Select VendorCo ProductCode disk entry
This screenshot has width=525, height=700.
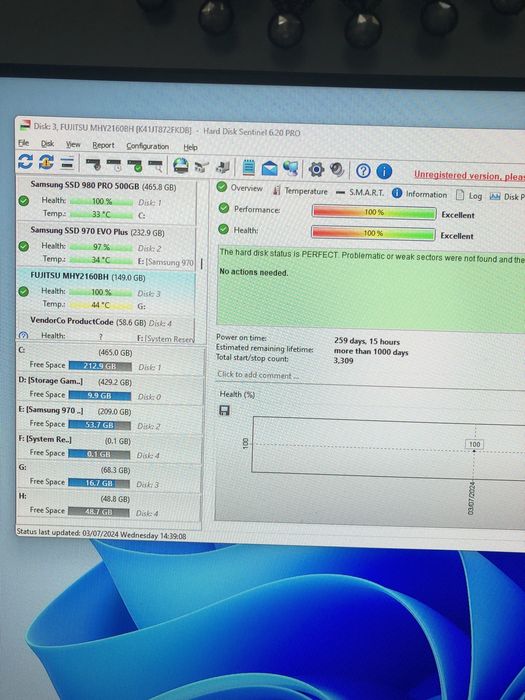pos(106,328)
